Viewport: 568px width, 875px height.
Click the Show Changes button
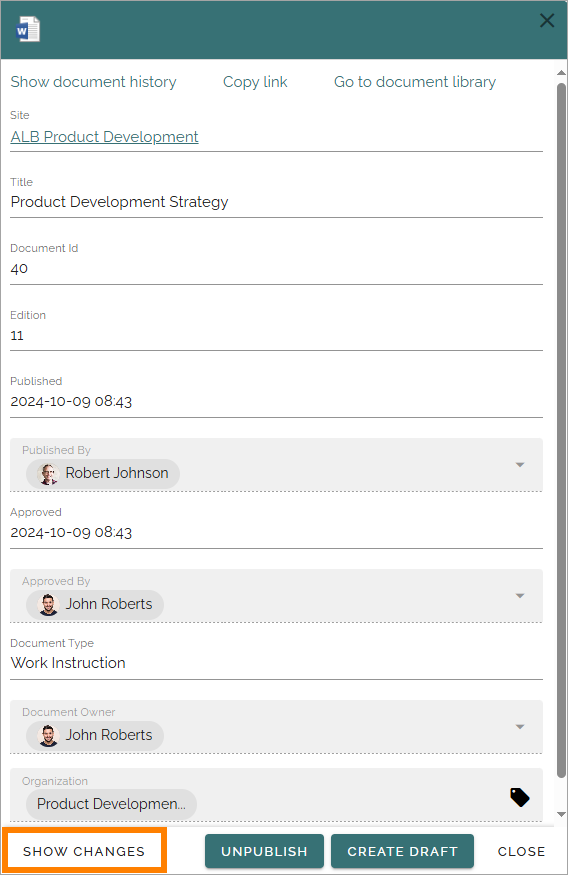[84, 852]
